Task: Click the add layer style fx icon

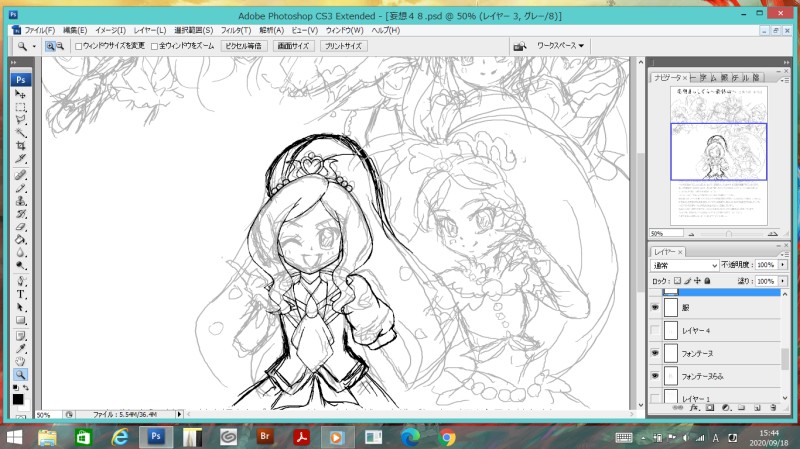Action: (694, 408)
